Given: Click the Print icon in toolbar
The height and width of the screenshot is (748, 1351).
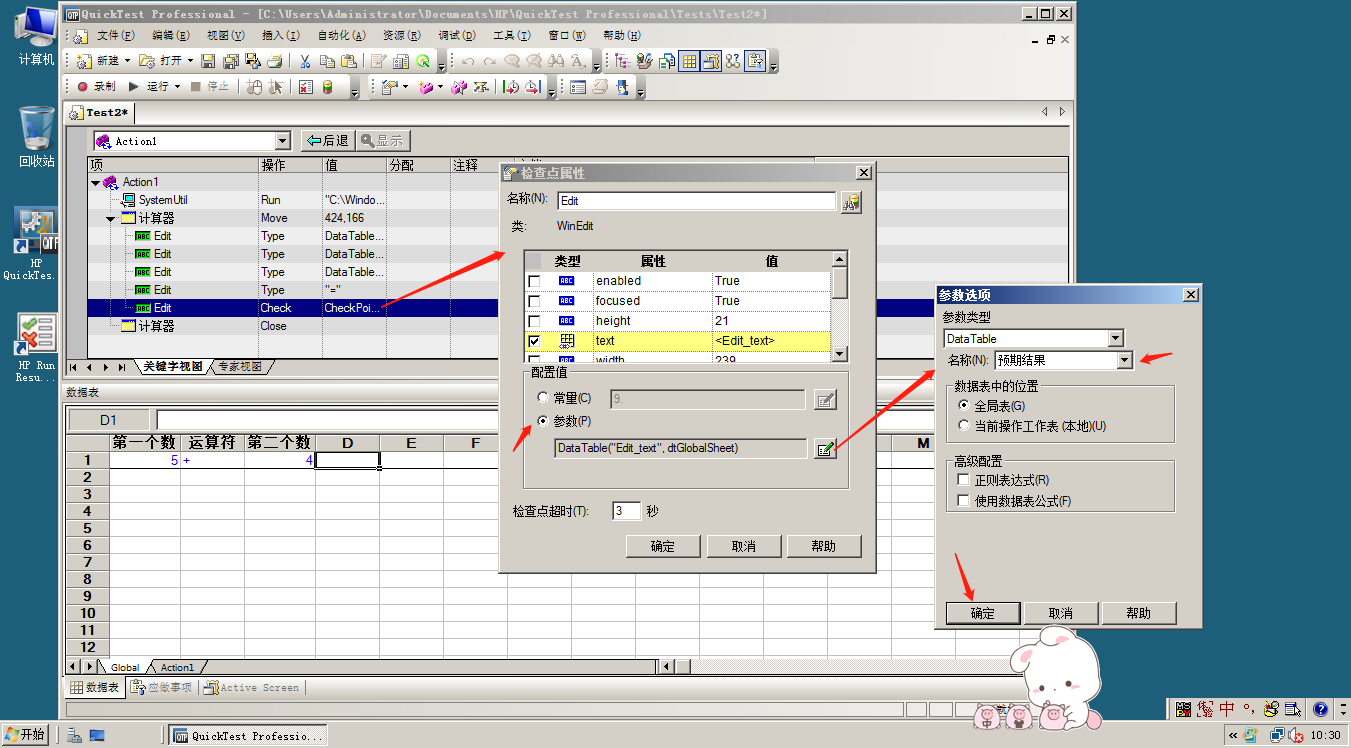Looking at the screenshot, I should click(275, 61).
